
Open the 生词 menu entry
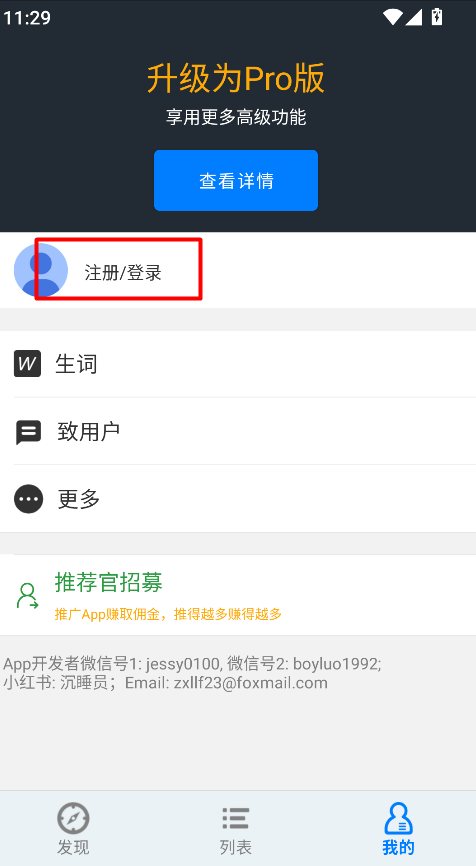pos(238,364)
